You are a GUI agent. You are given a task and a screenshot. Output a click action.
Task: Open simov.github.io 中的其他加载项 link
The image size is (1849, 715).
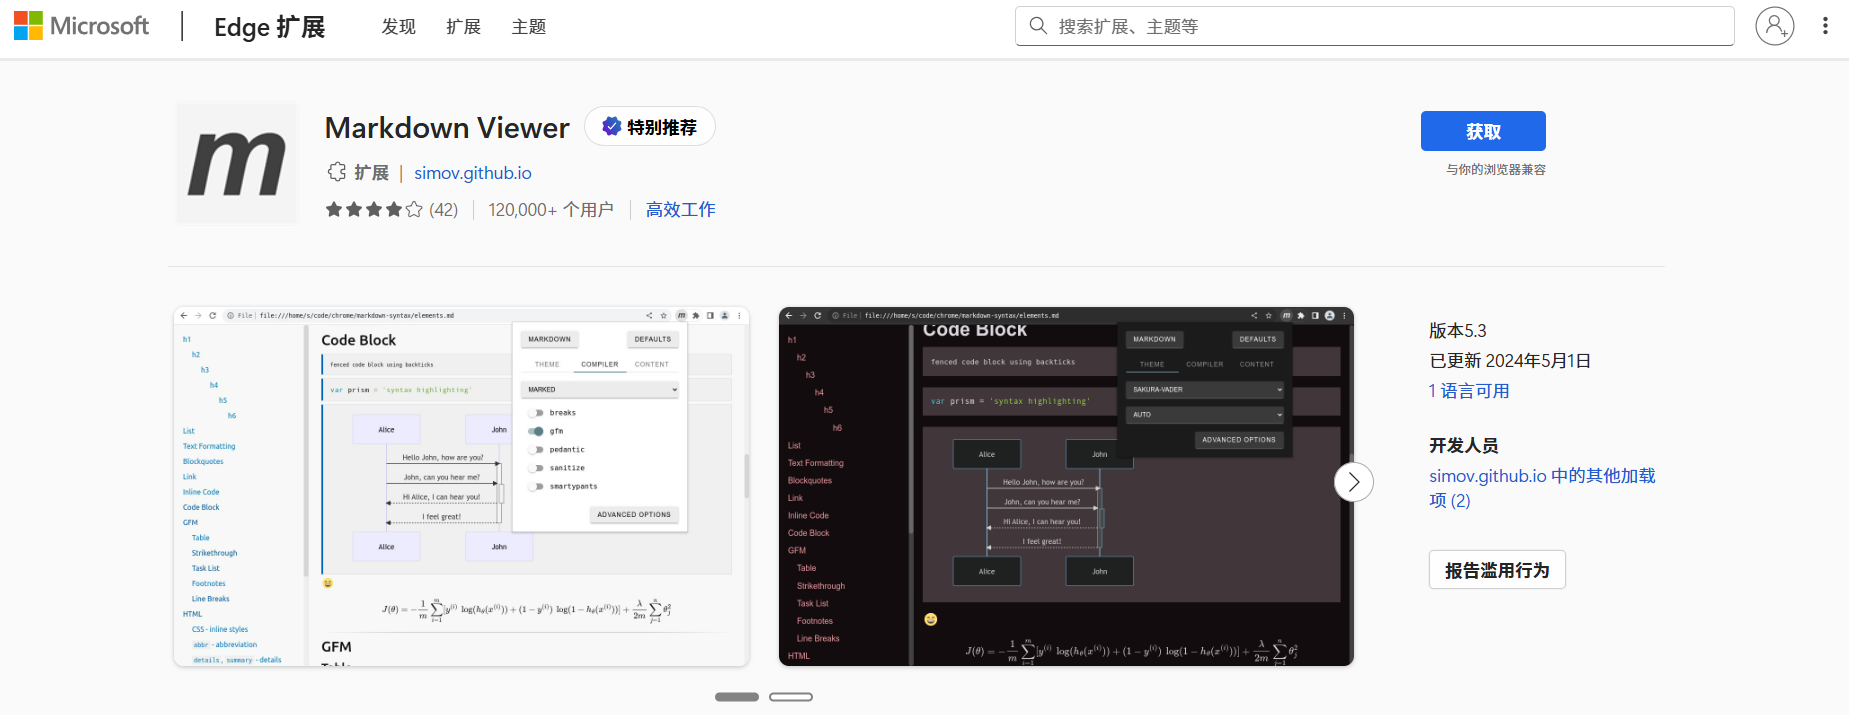(1542, 488)
